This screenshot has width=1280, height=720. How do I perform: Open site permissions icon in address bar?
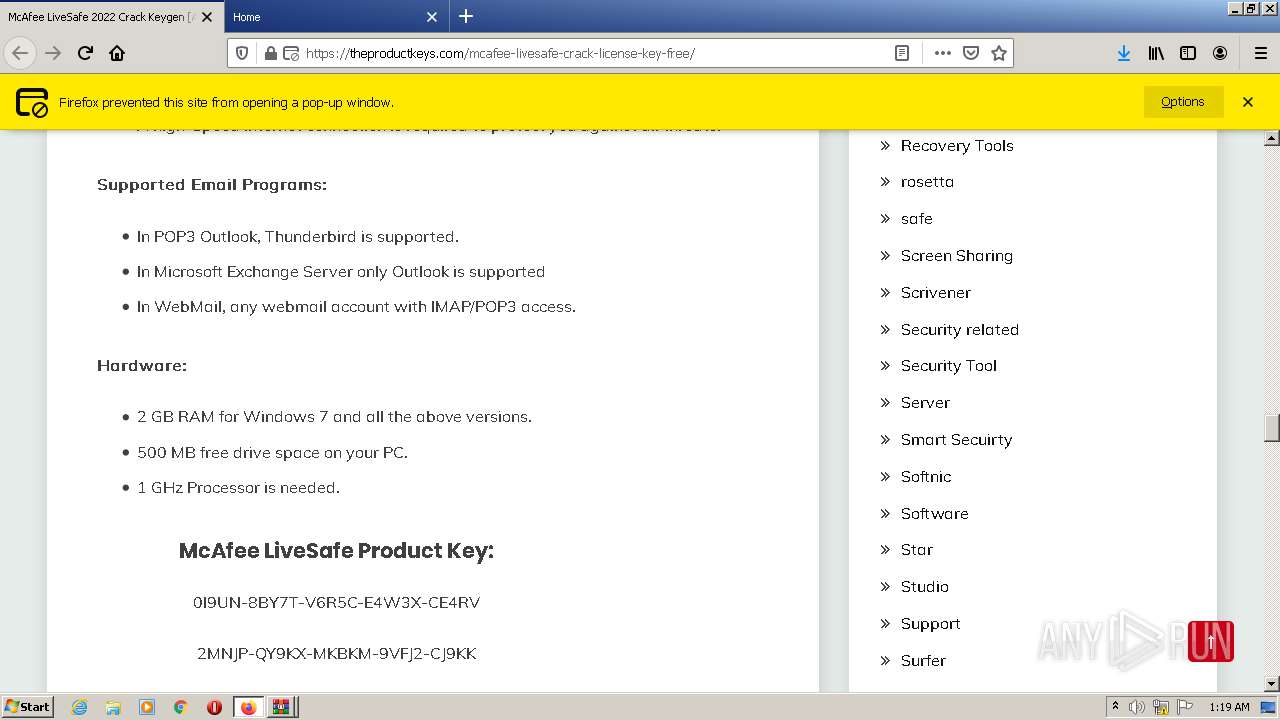click(290, 53)
